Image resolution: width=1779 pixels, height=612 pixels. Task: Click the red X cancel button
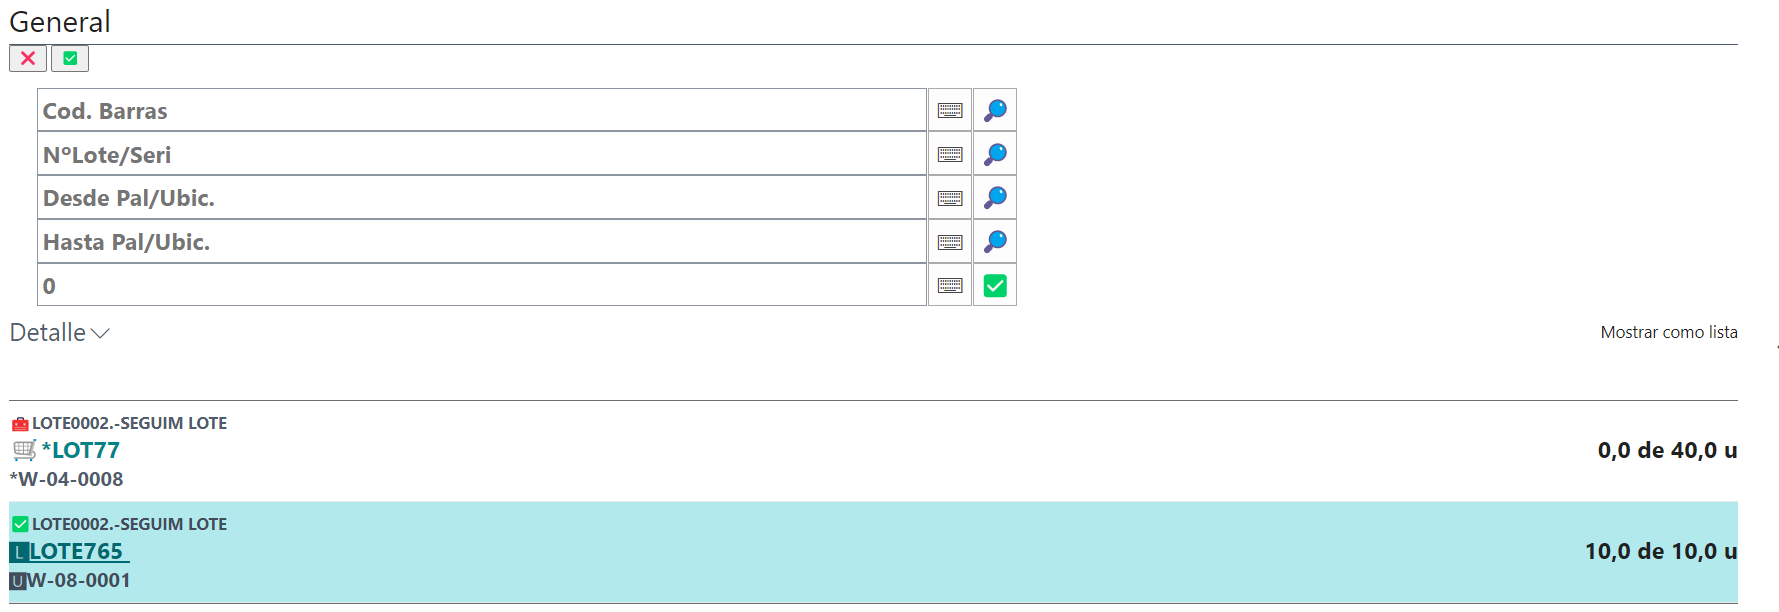(x=28, y=58)
